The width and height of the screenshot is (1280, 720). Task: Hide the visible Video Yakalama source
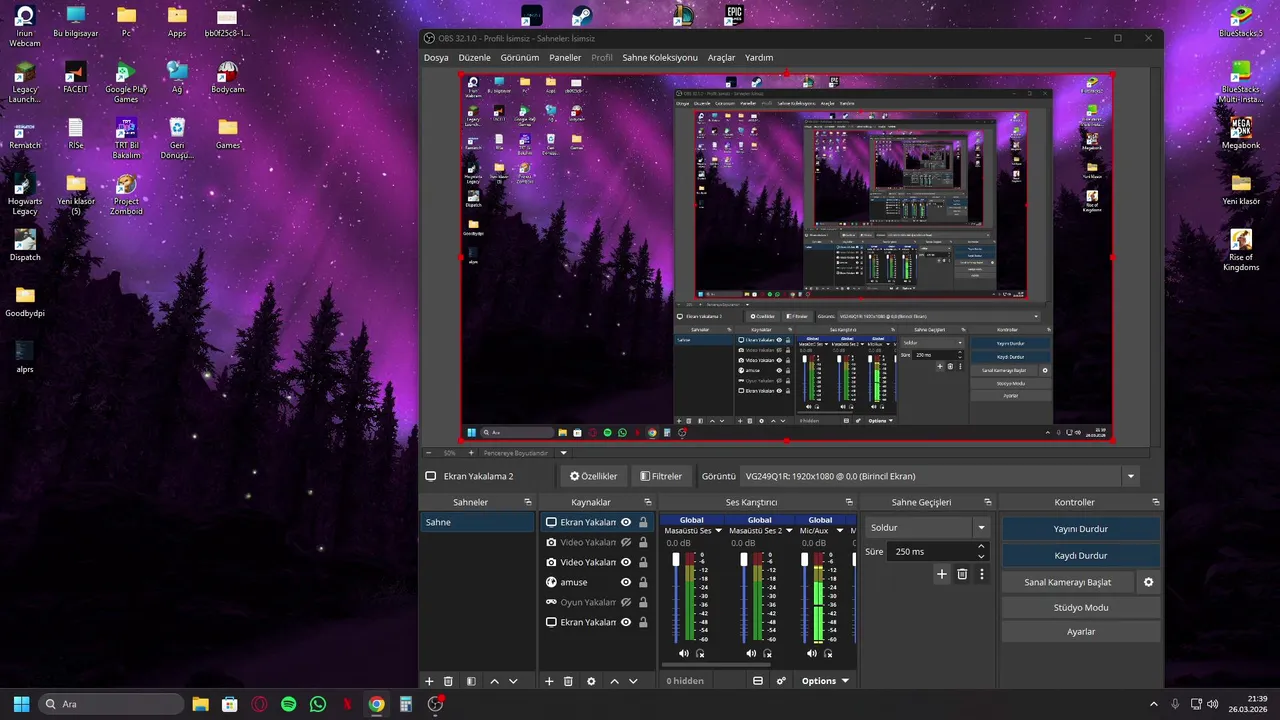[626, 562]
